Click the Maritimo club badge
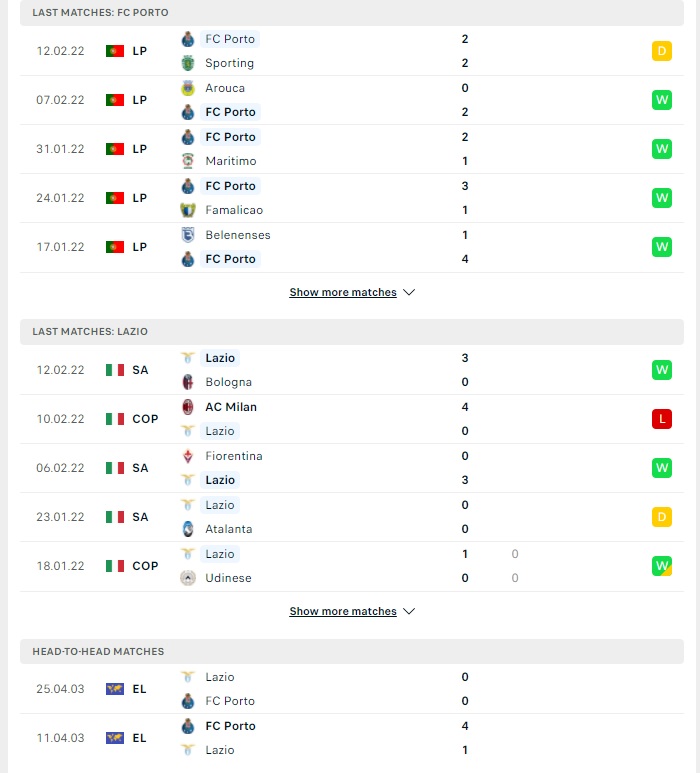This screenshot has width=700, height=773. 188,161
